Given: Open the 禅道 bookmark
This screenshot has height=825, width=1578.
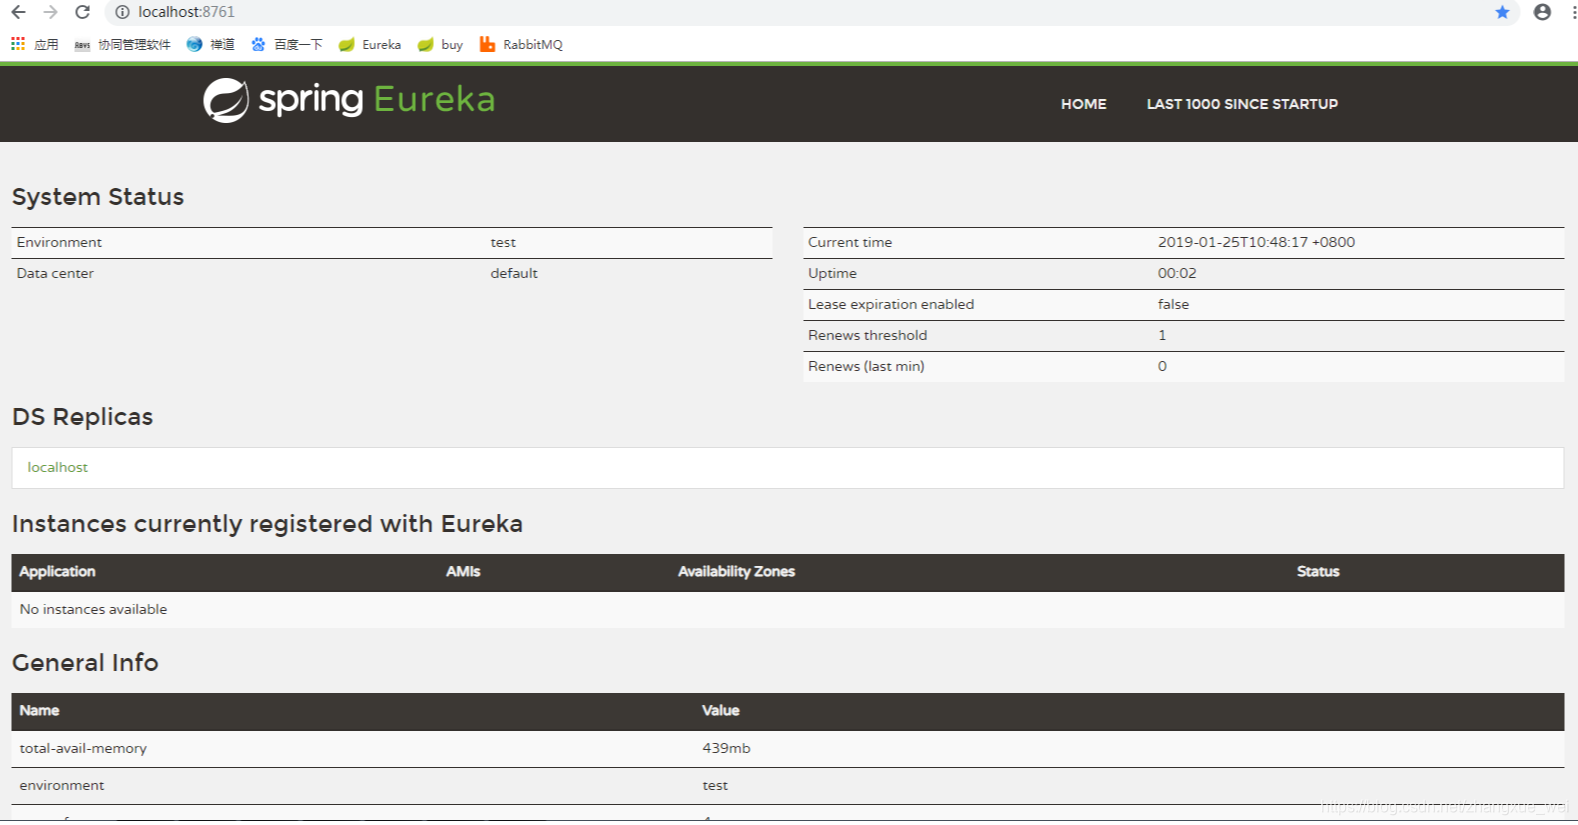Looking at the screenshot, I should coord(210,44).
